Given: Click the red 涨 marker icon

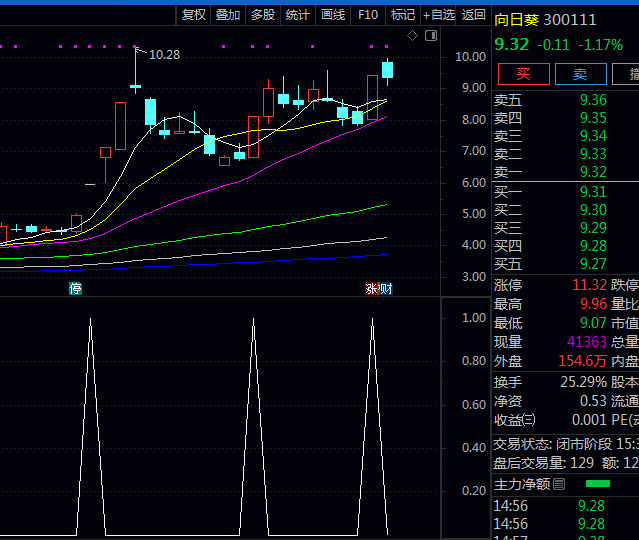Looking at the screenshot, I should 371,289.
